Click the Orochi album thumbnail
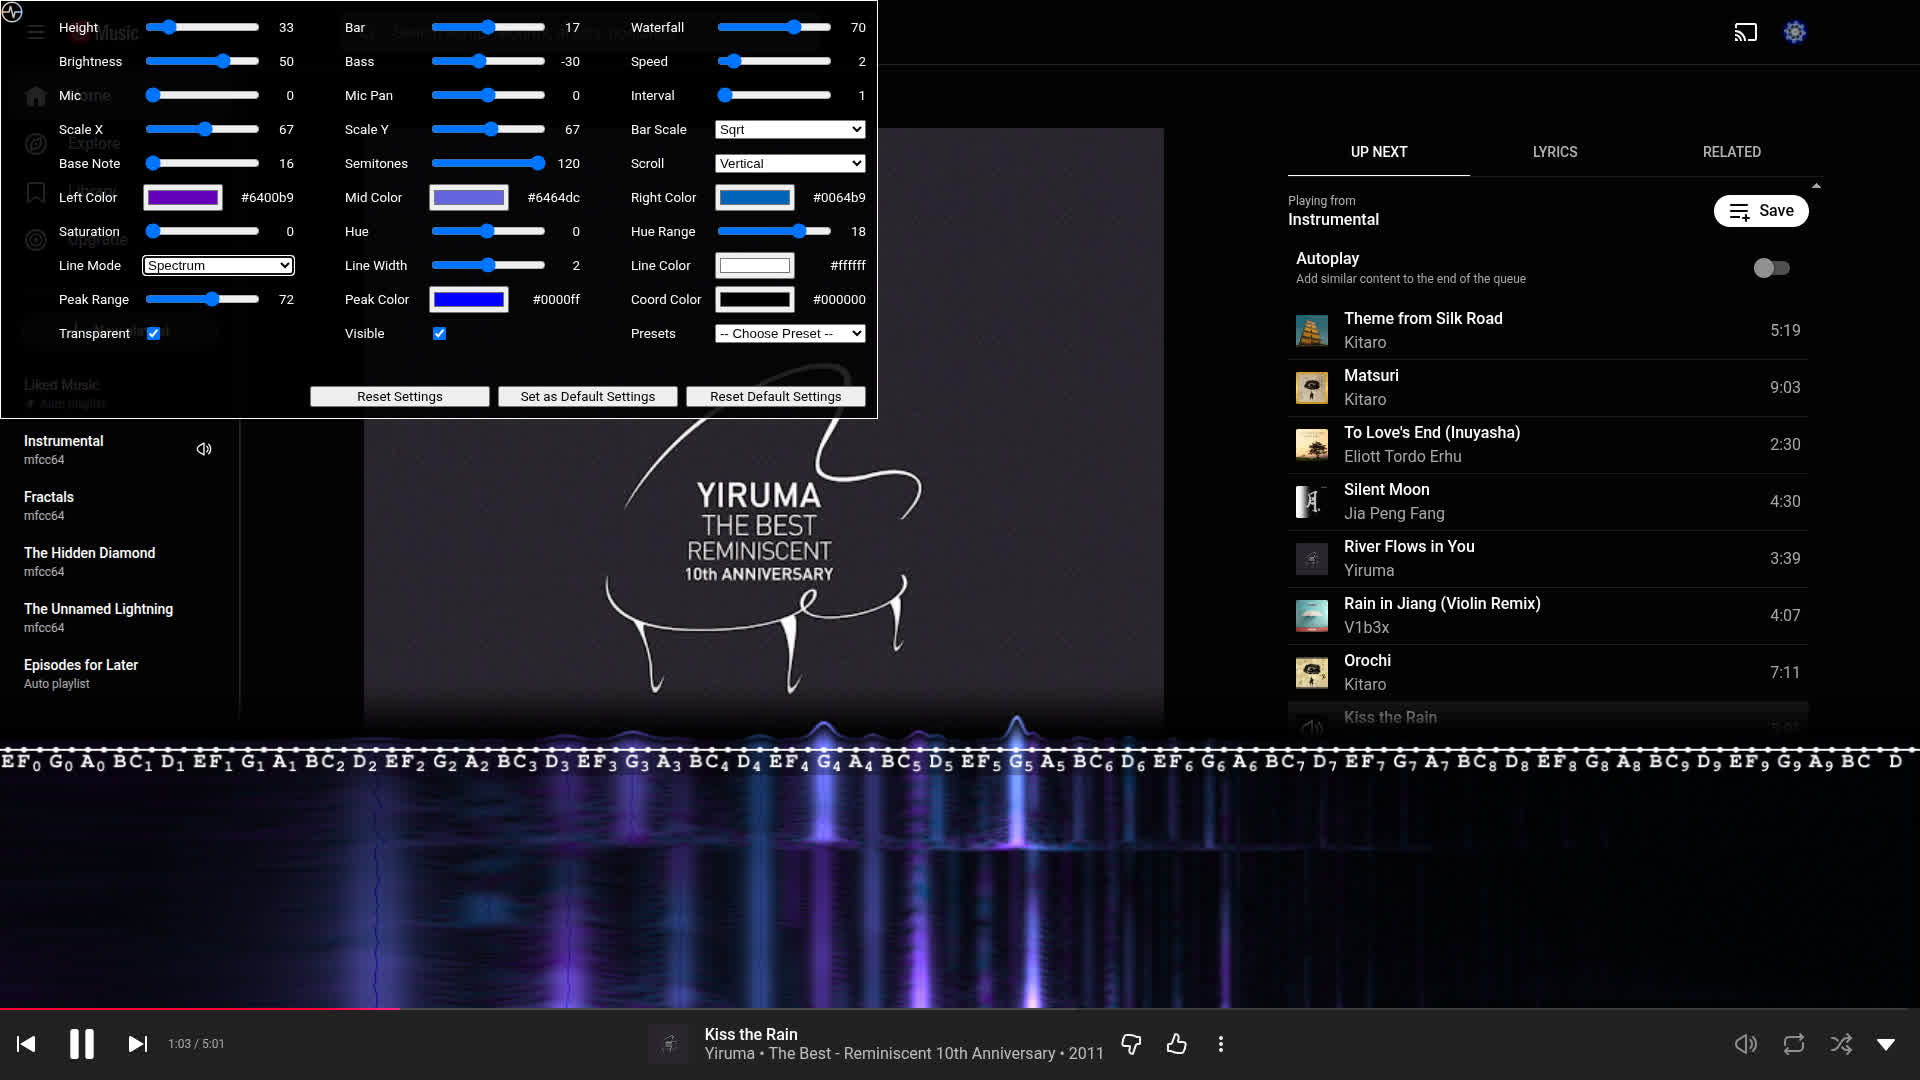 point(1312,673)
